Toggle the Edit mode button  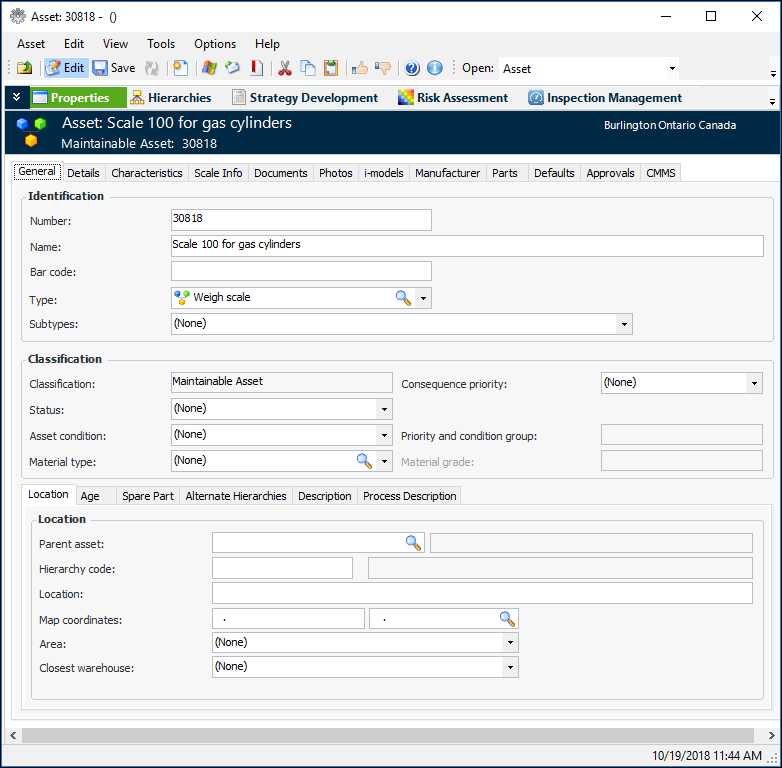click(x=65, y=68)
